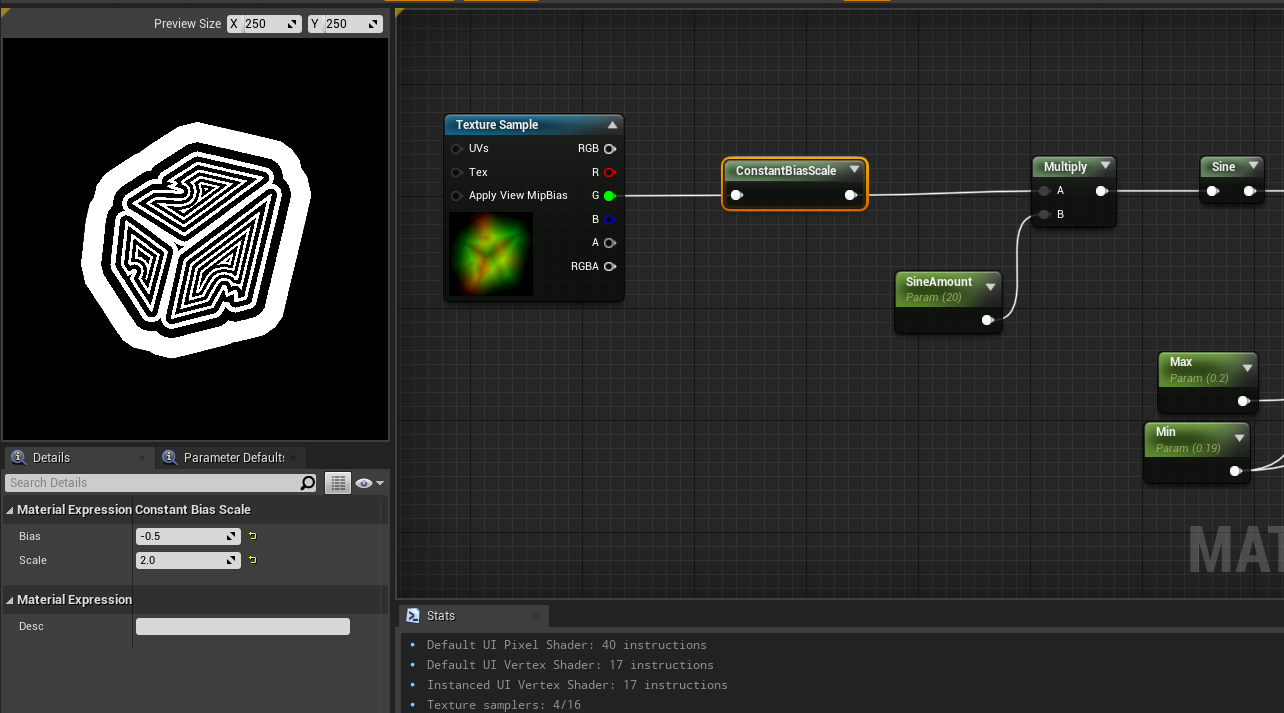Collapse the Texture Sample node preview
Image resolution: width=1284 pixels, height=713 pixels.
(612, 125)
